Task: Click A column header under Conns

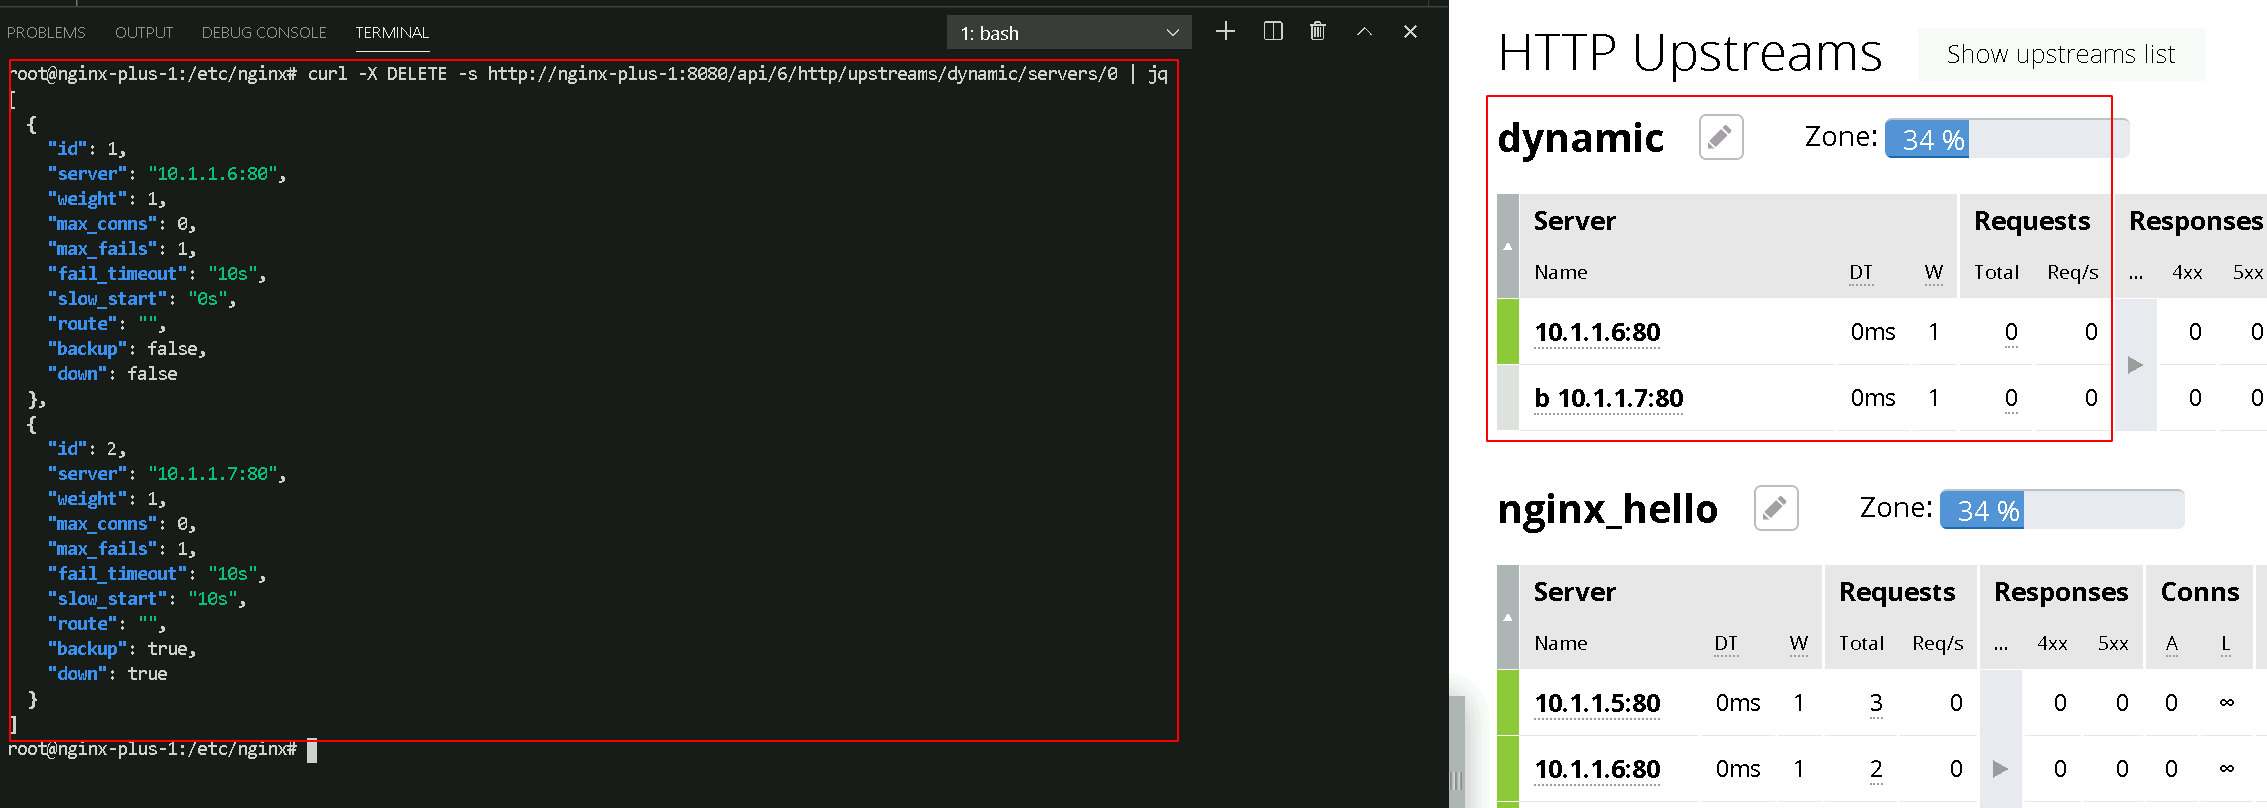Action: (2172, 644)
